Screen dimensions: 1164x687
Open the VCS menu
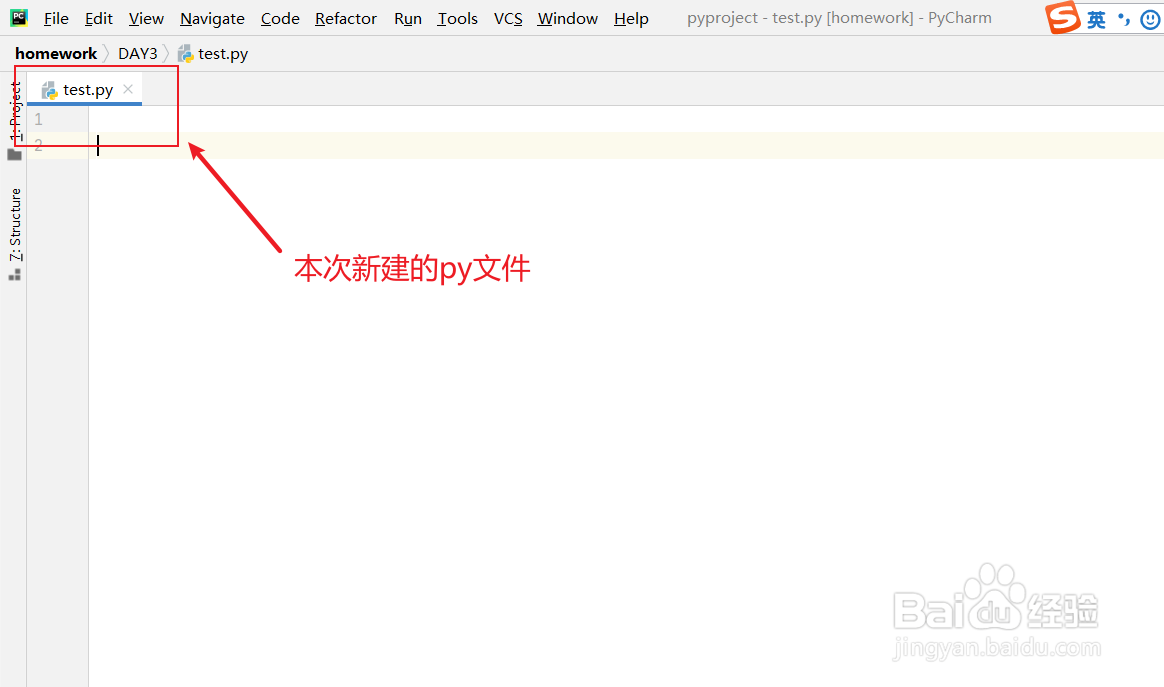point(507,18)
